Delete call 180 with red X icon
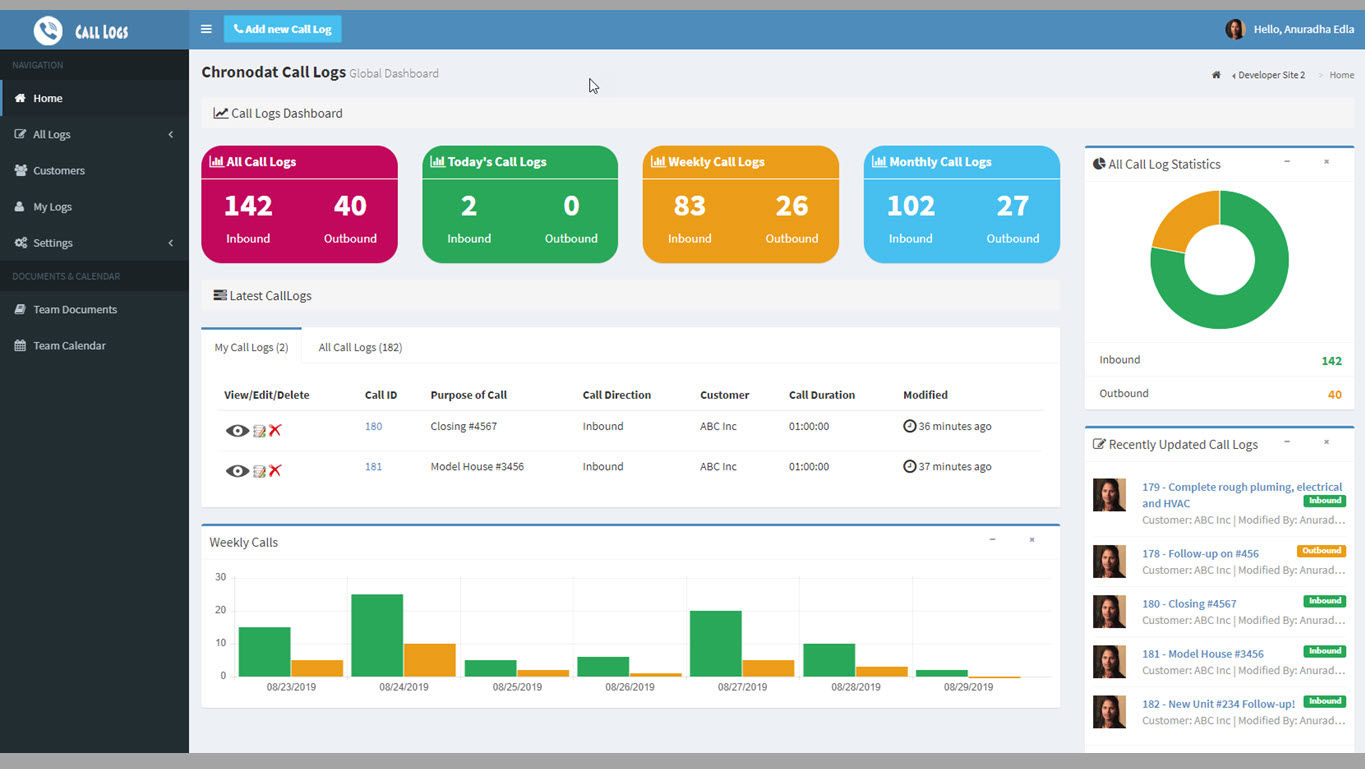This screenshot has height=769, width=1365. click(x=275, y=430)
